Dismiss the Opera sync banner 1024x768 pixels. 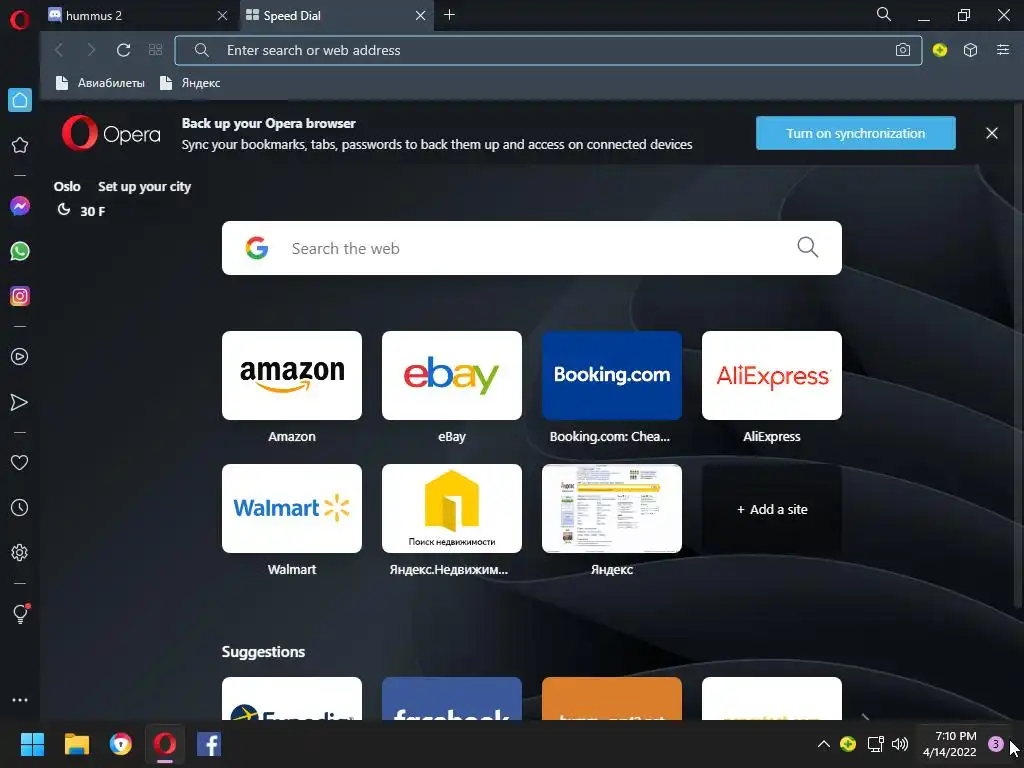pos(991,133)
